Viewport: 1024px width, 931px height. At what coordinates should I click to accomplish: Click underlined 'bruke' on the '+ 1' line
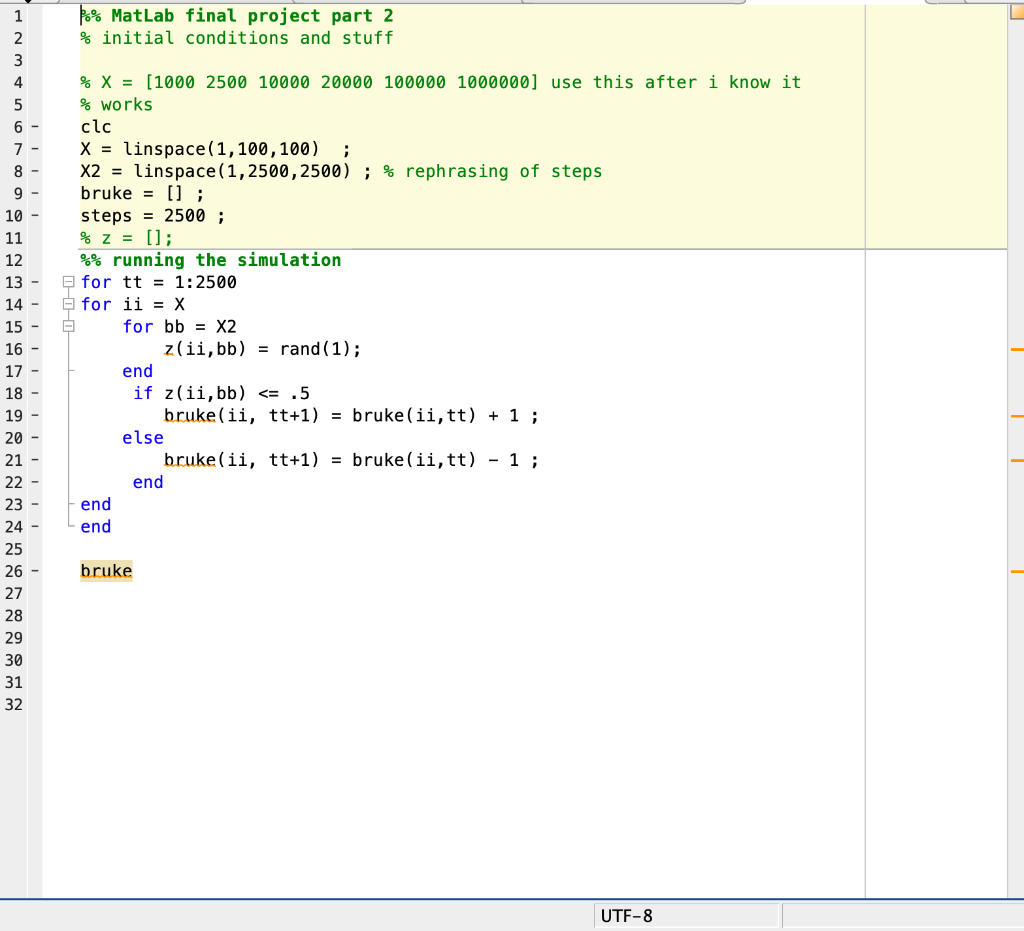(x=190, y=416)
